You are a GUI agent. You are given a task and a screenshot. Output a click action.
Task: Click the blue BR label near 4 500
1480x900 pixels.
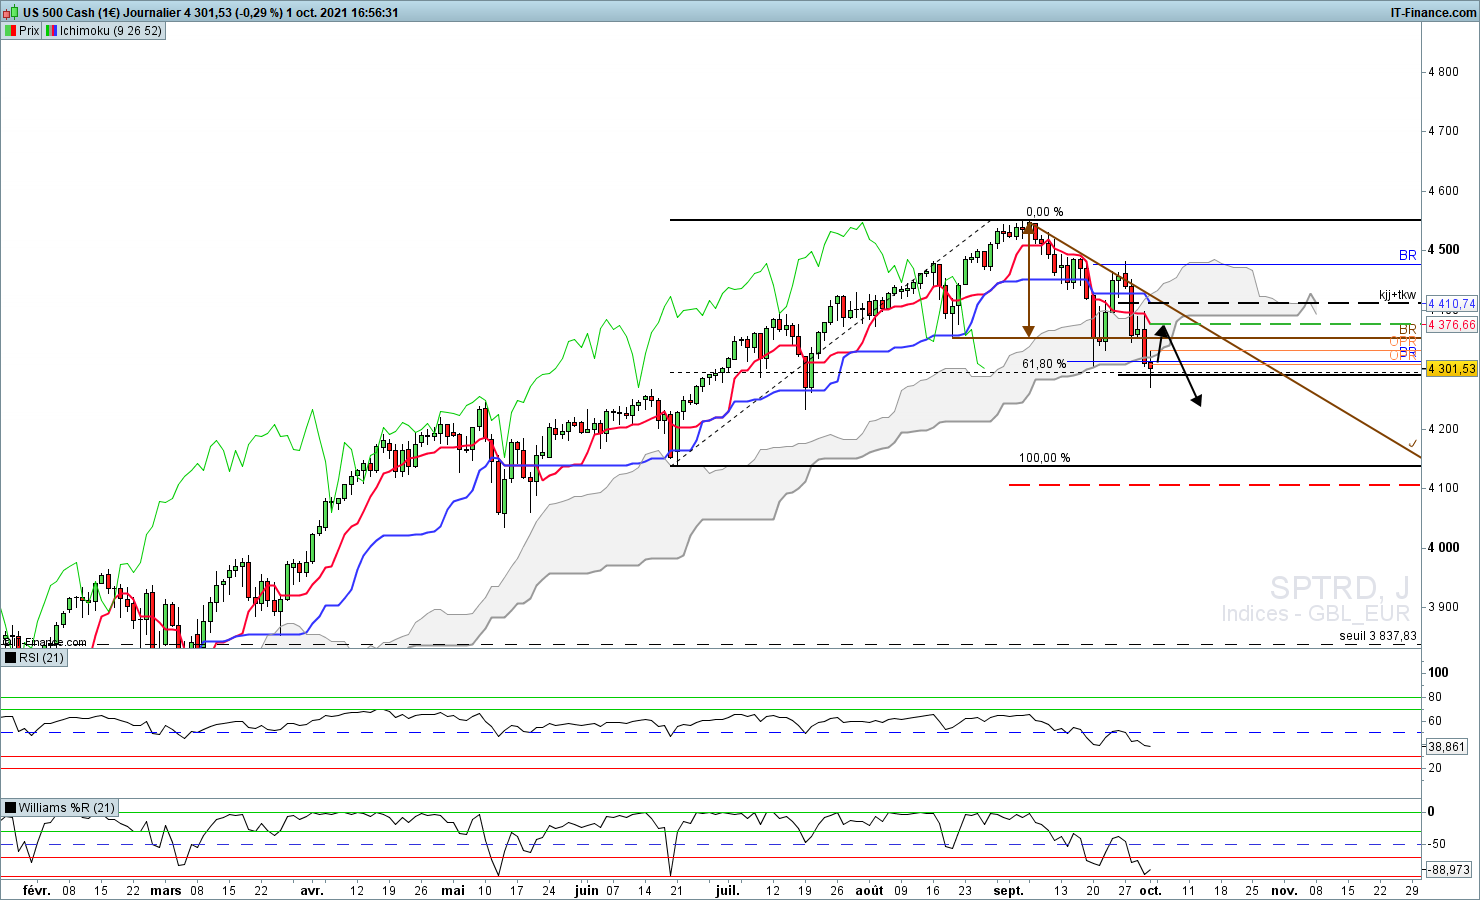(x=1408, y=256)
